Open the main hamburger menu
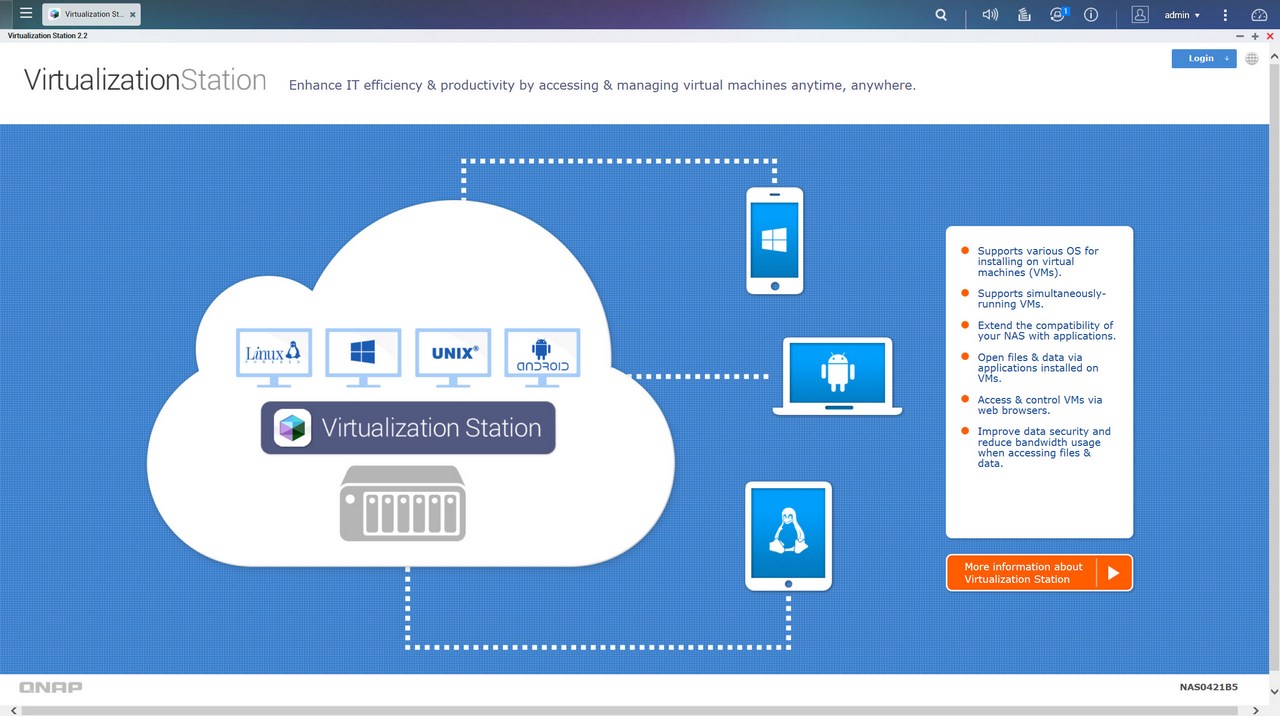Viewport: 1280px width, 716px height. 26,14
